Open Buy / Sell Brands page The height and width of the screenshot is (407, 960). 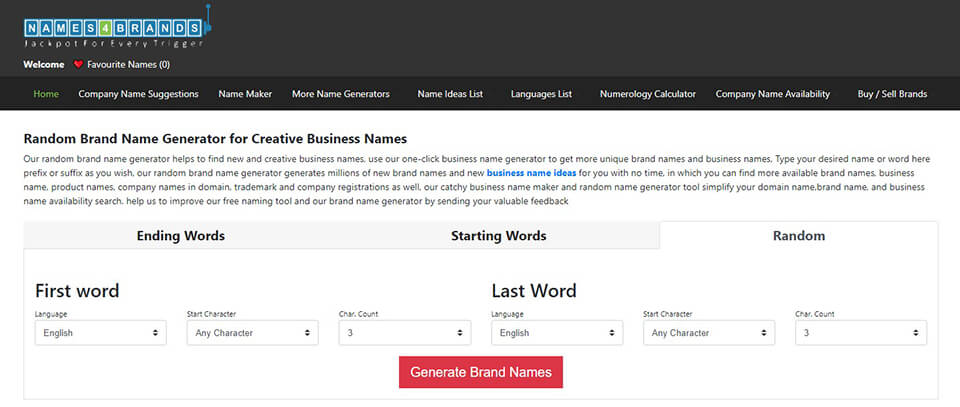tap(892, 94)
